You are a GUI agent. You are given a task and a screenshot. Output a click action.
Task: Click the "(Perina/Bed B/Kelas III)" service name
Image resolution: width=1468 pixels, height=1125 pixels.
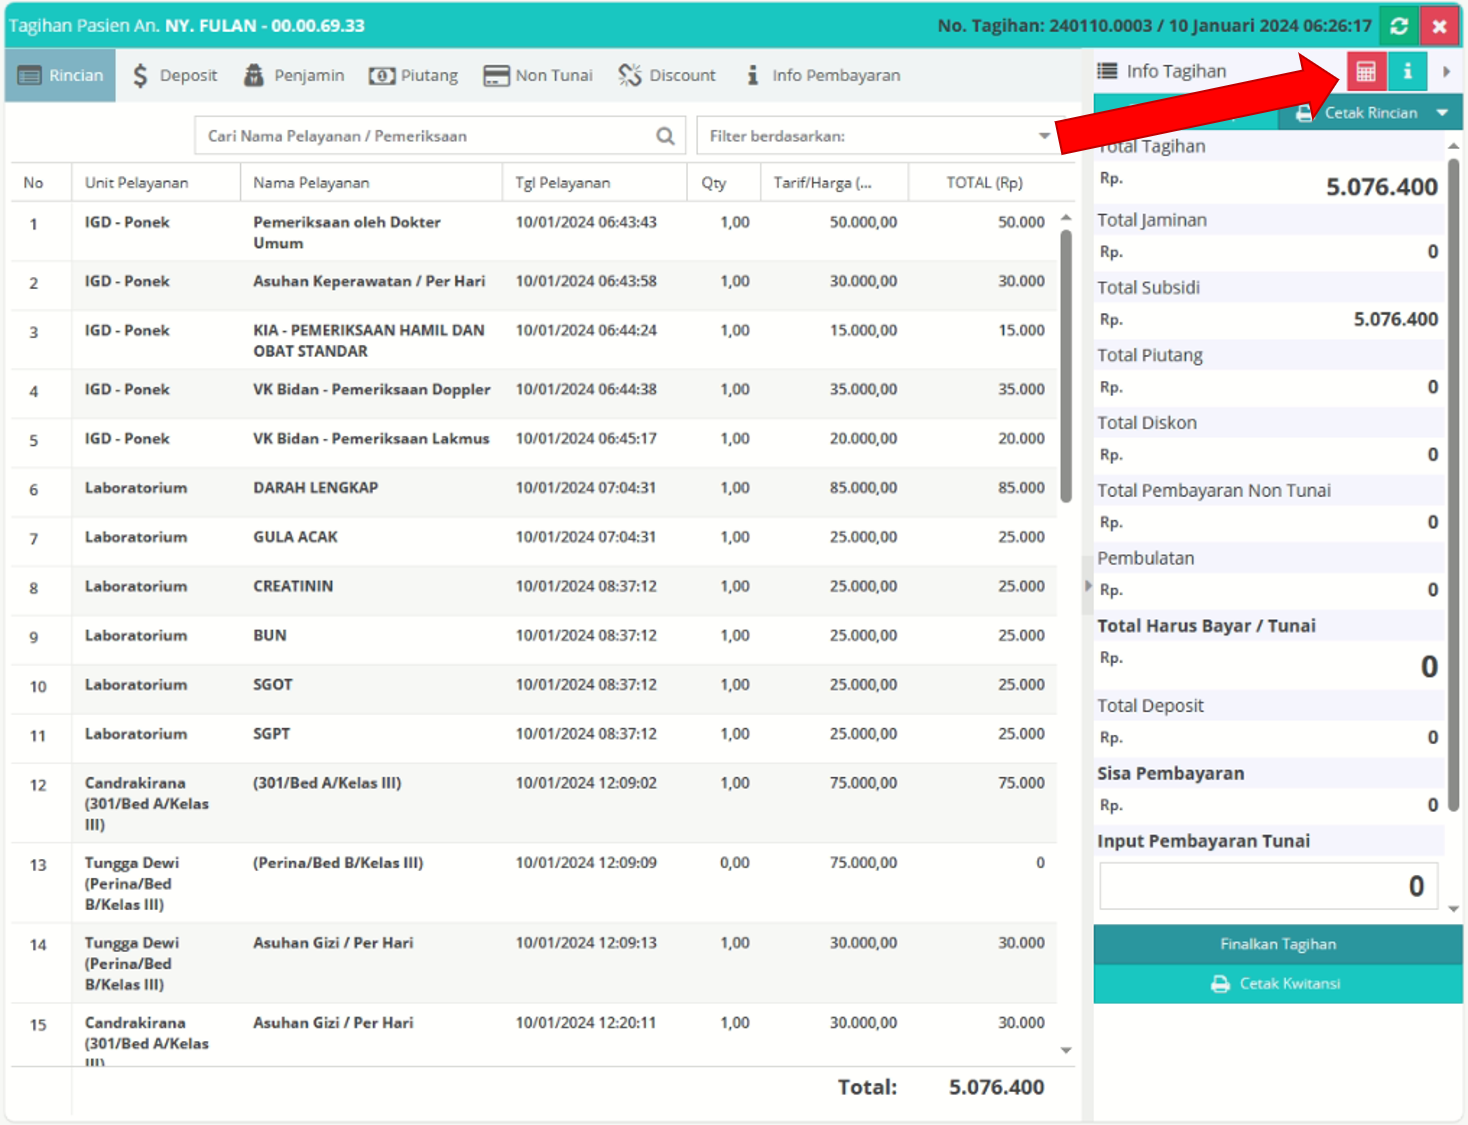tap(338, 863)
